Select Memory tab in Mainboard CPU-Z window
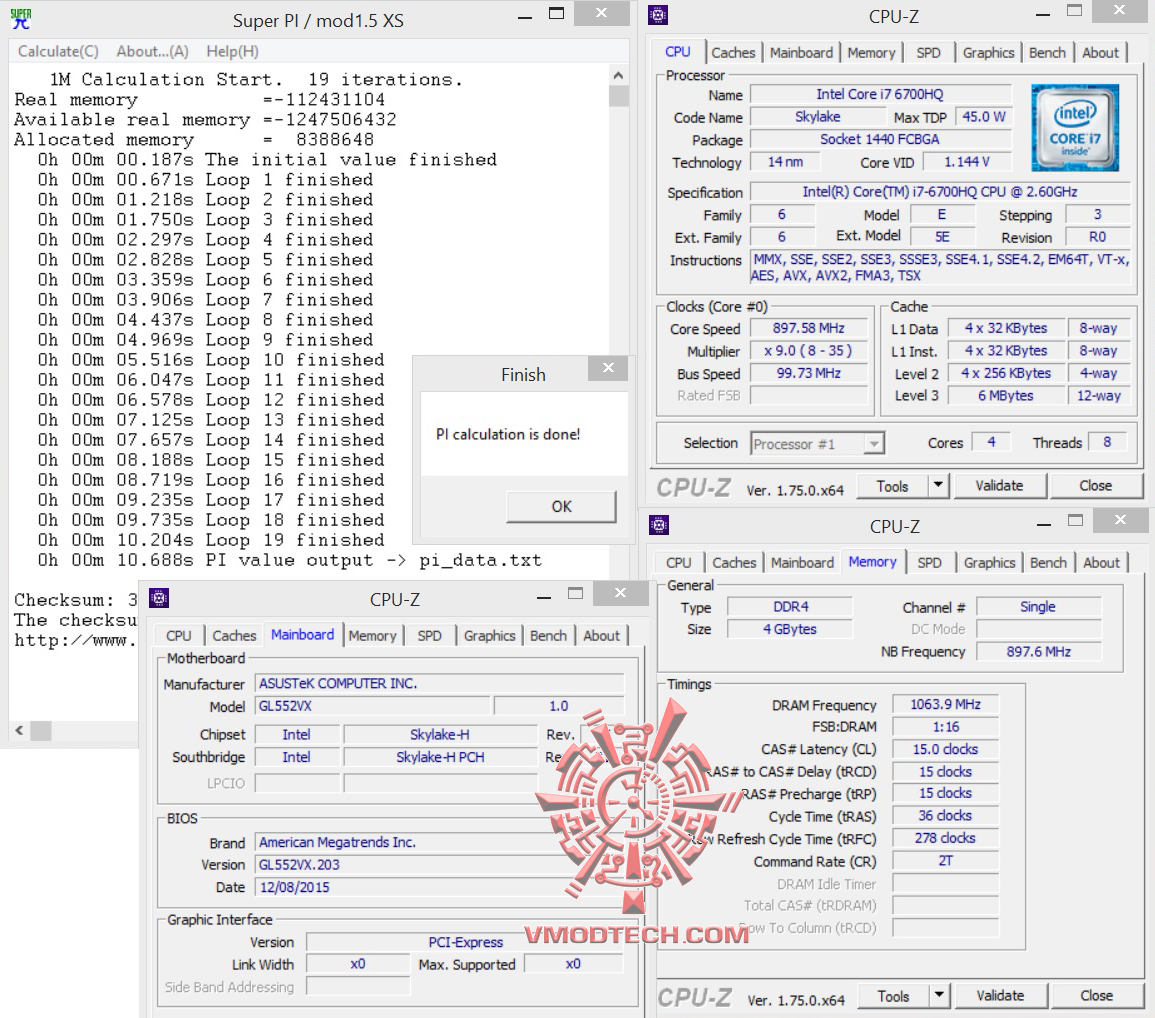Screen dimensions: 1155x1018 point(372,636)
